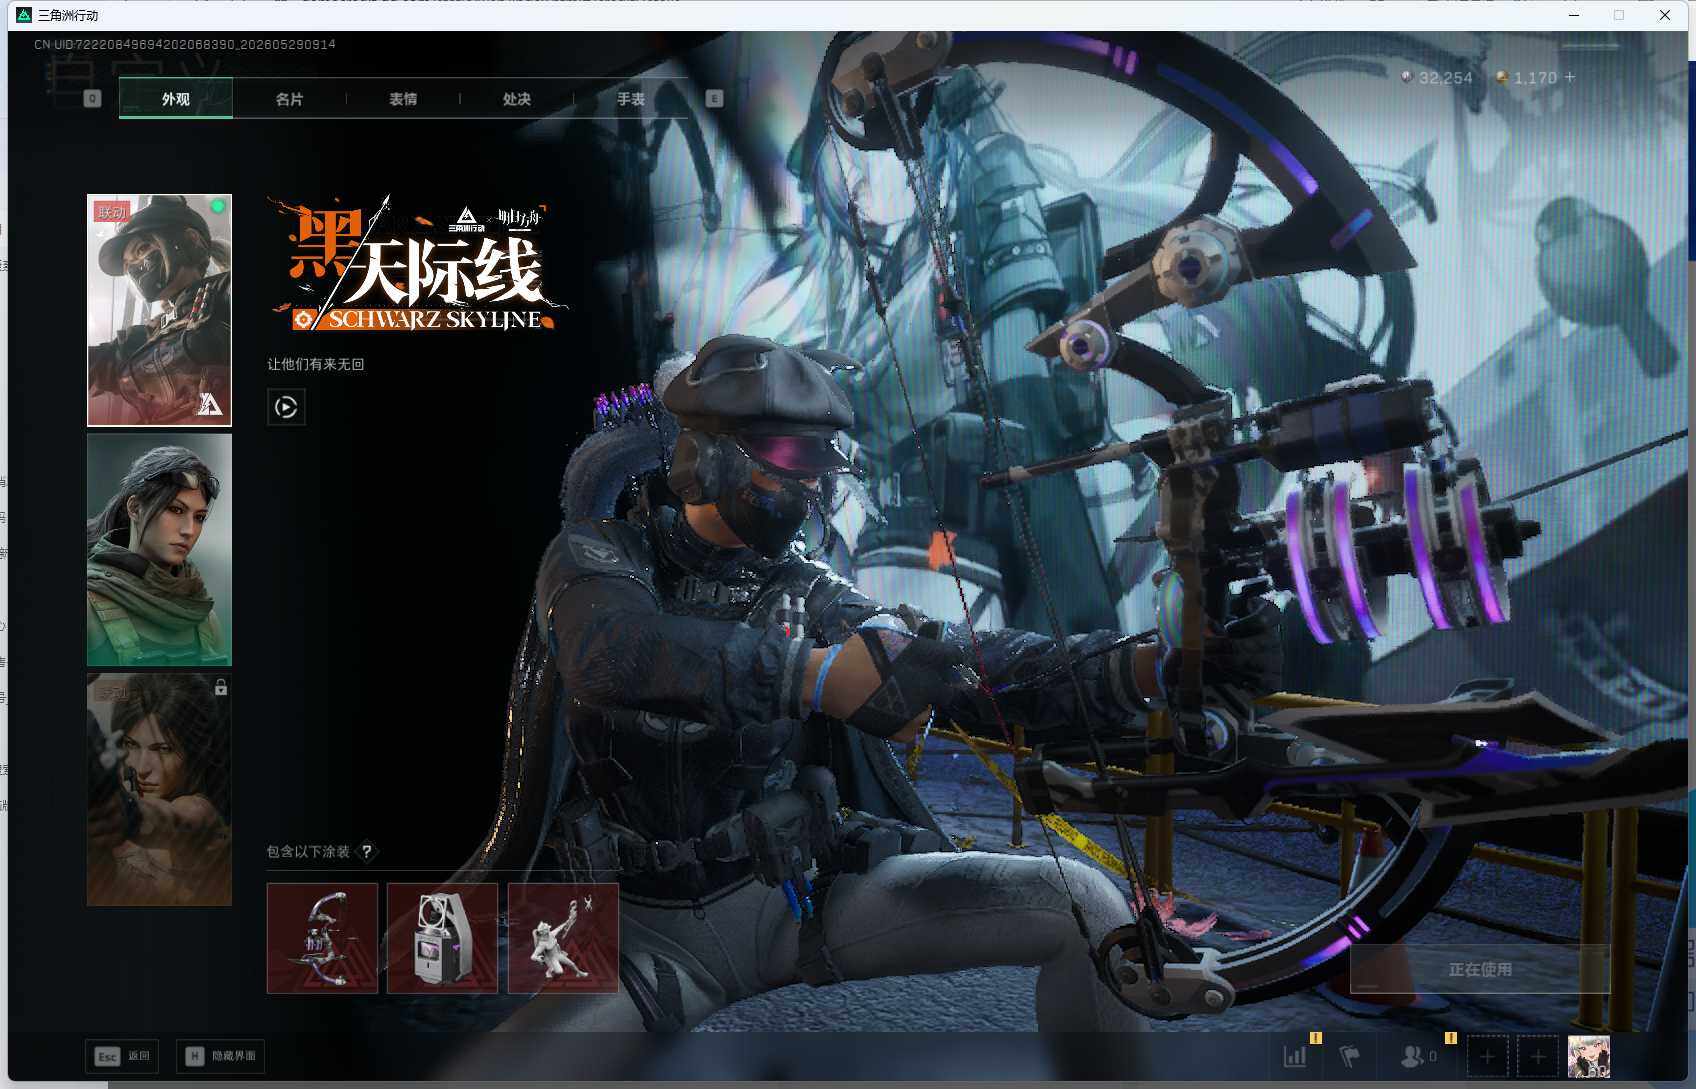
Task: Play the 黑天际线 skin preview video
Action: pyautogui.click(x=286, y=407)
